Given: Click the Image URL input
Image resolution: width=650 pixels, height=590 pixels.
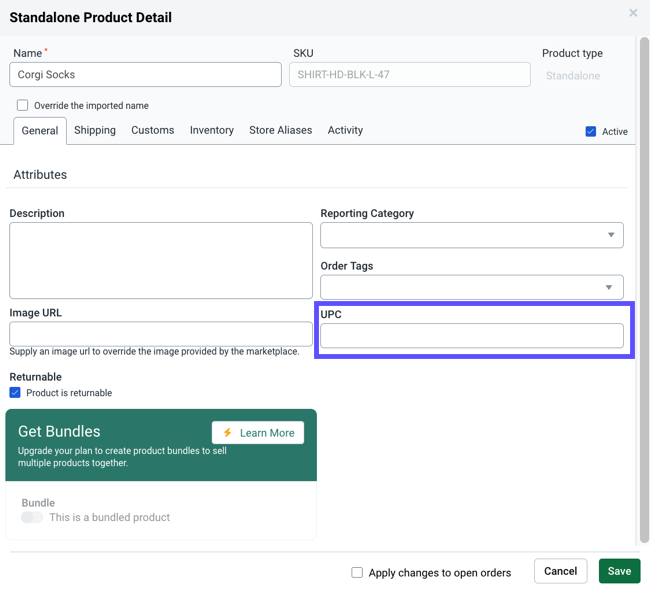Looking at the screenshot, I should coord(161,334).
